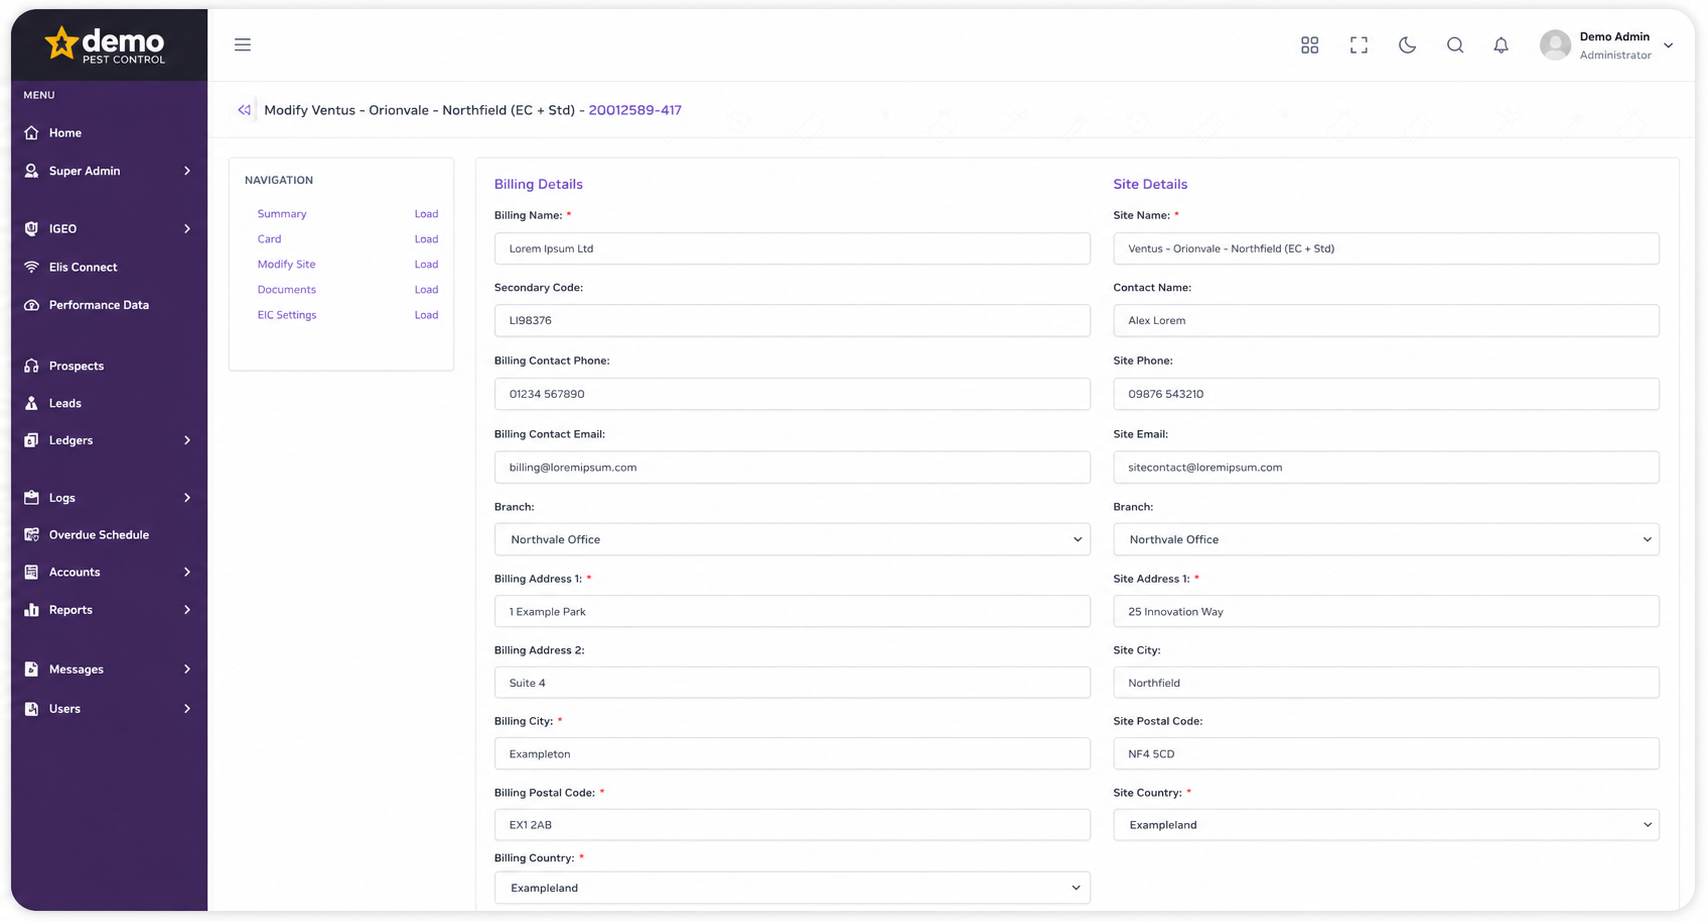Screen dimensions: 1708x921
Task: Open the apps grid icon
Action: 1309,45
